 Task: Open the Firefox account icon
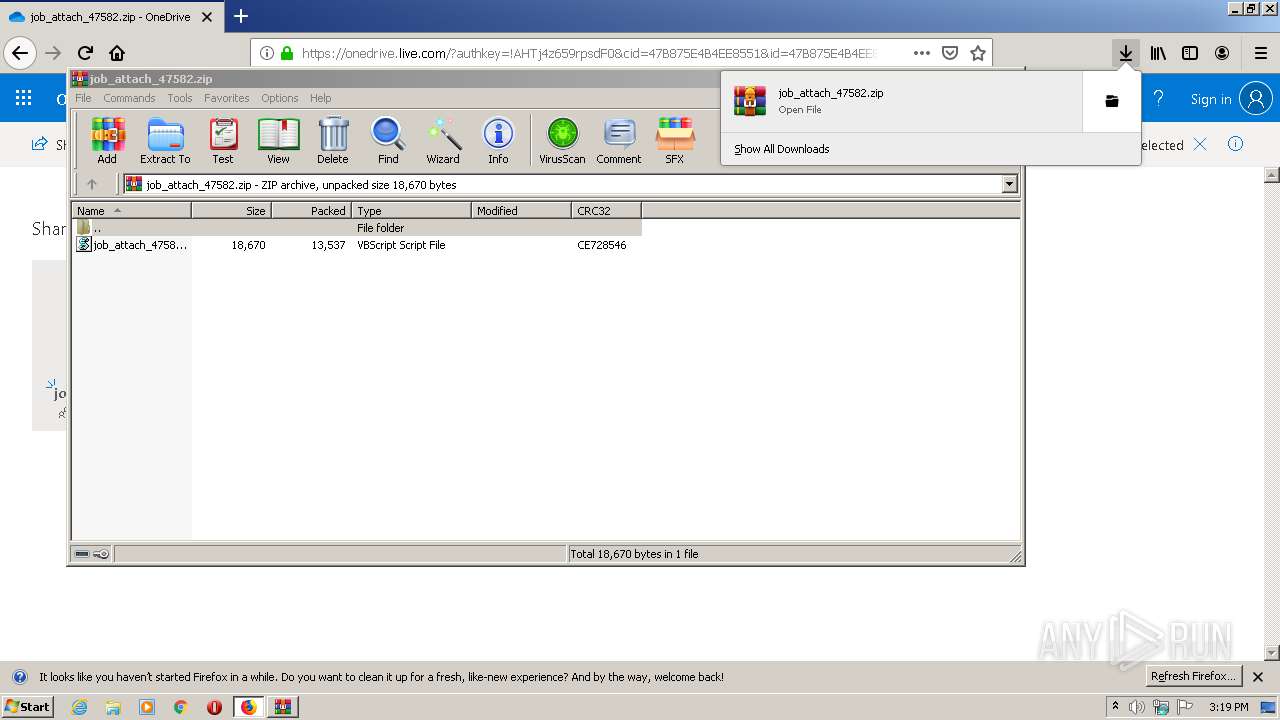pos(1222,53)
